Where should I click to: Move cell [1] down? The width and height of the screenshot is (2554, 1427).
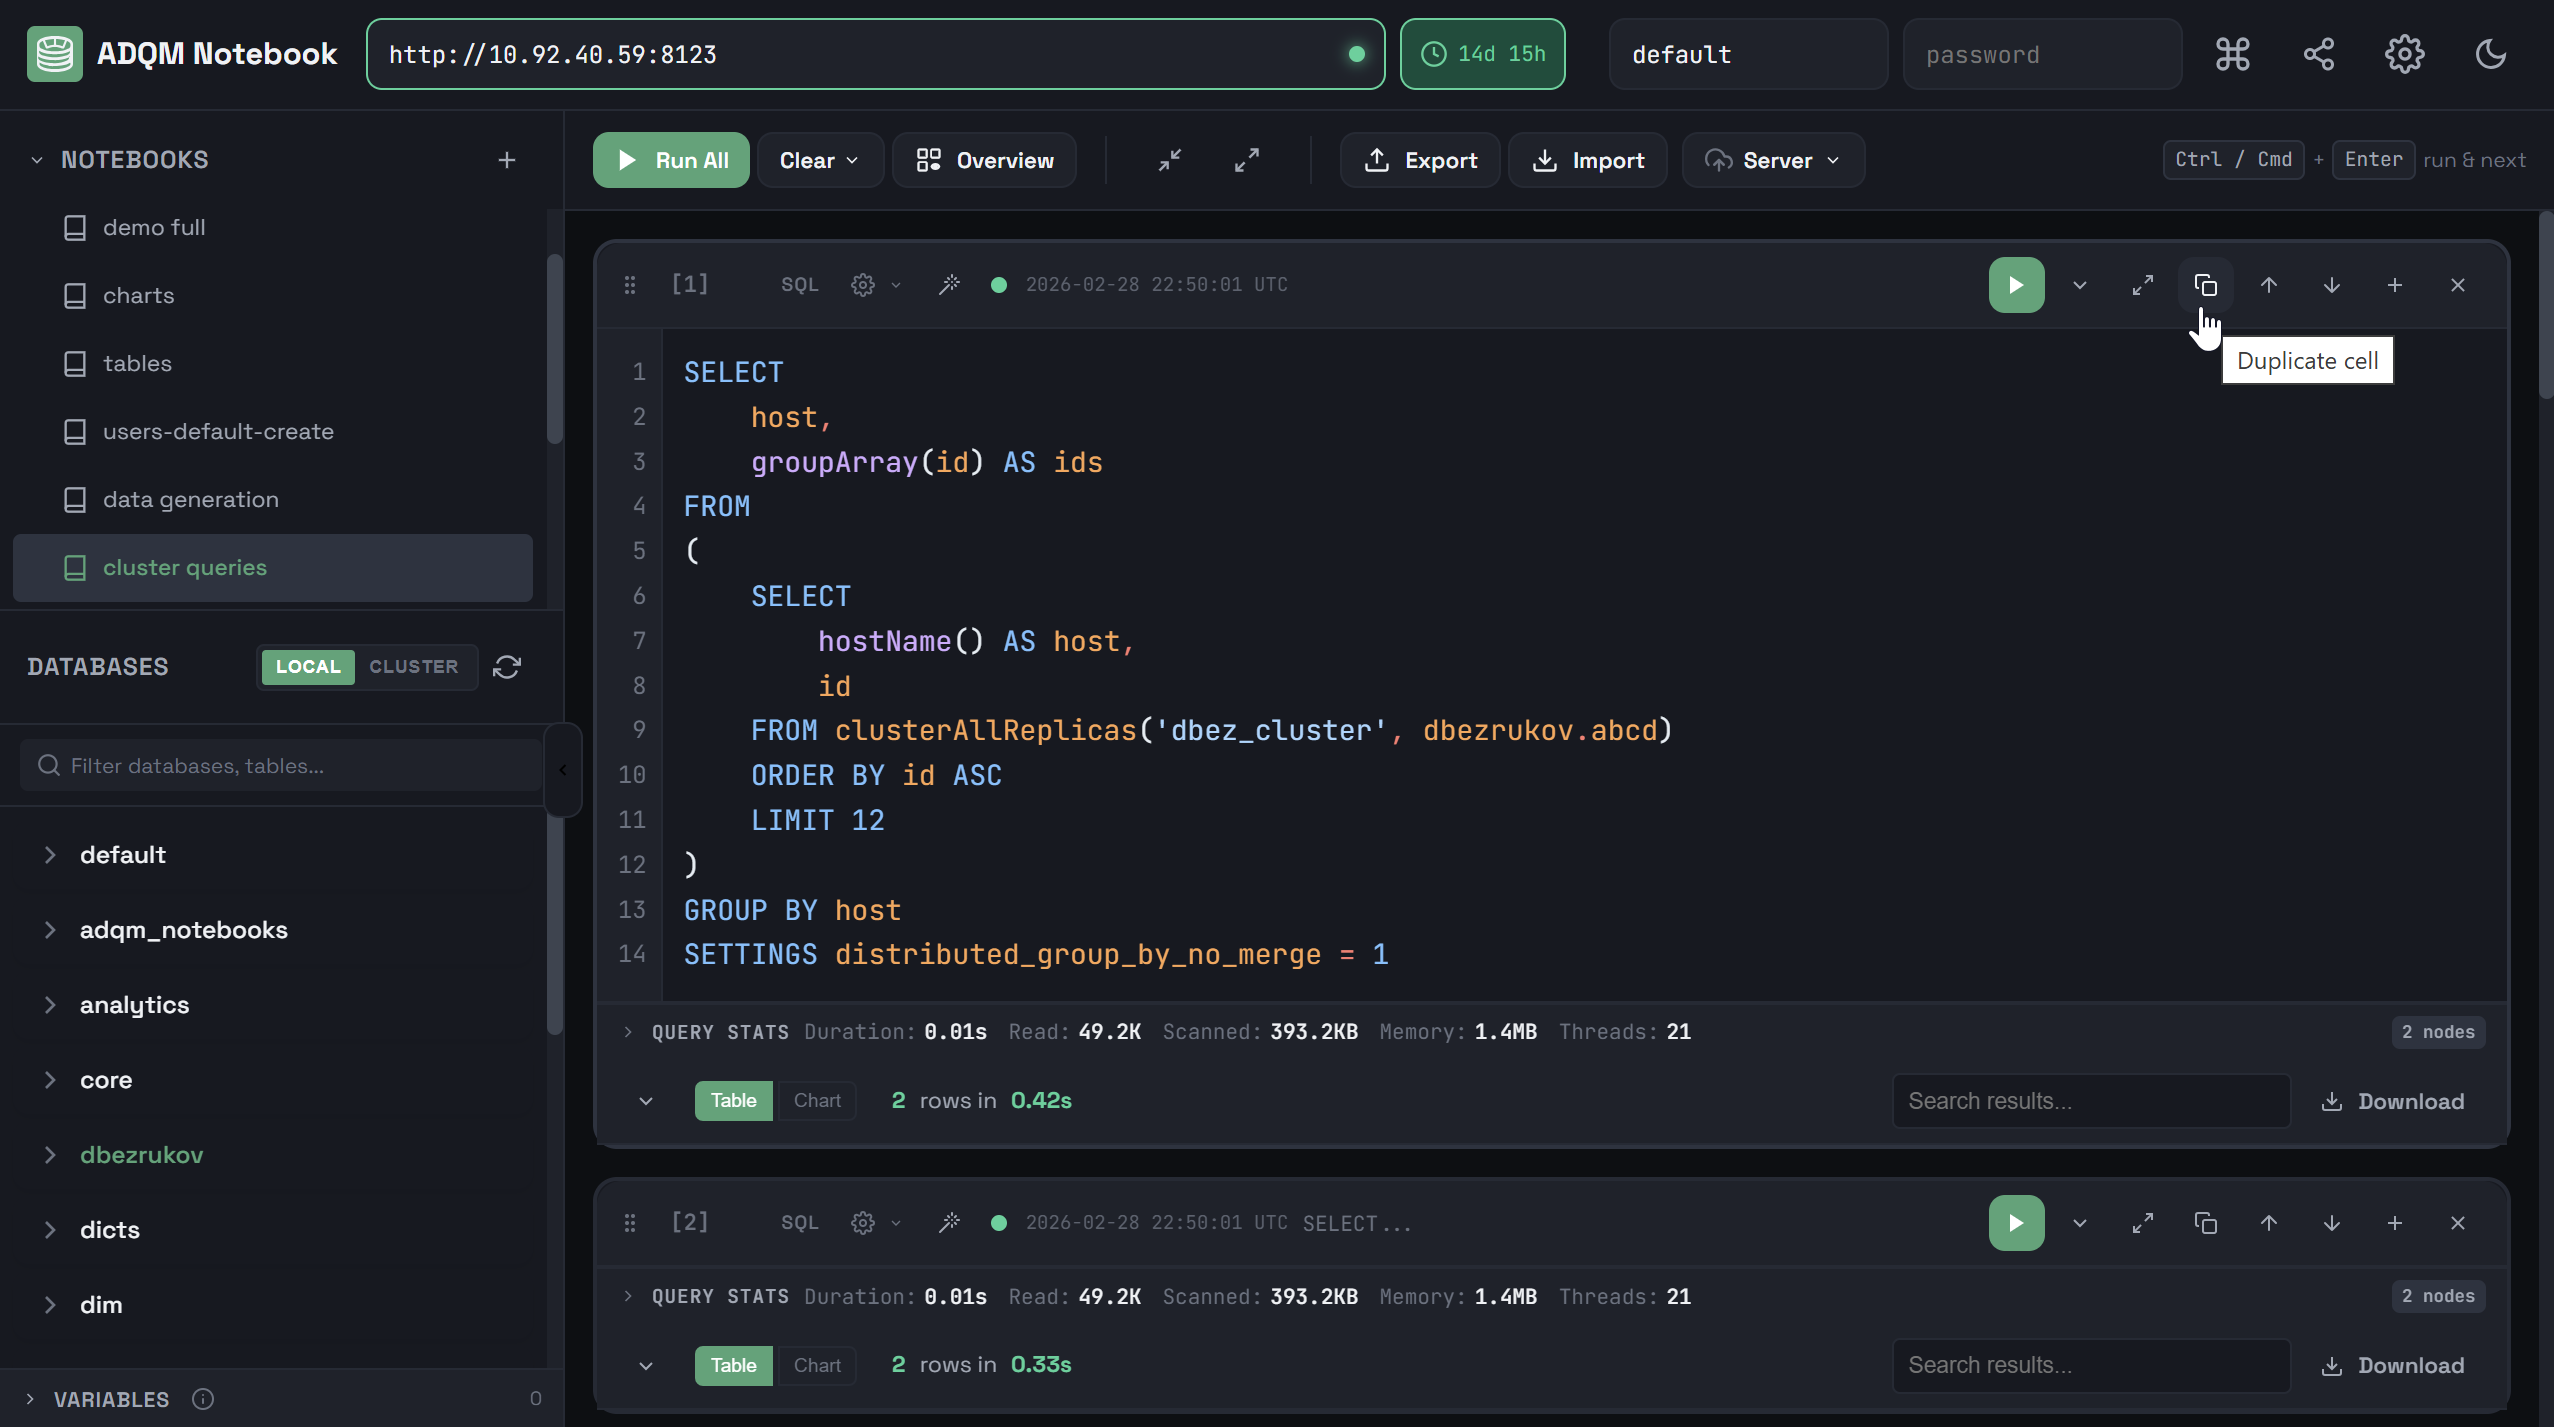pos(2331,285)
